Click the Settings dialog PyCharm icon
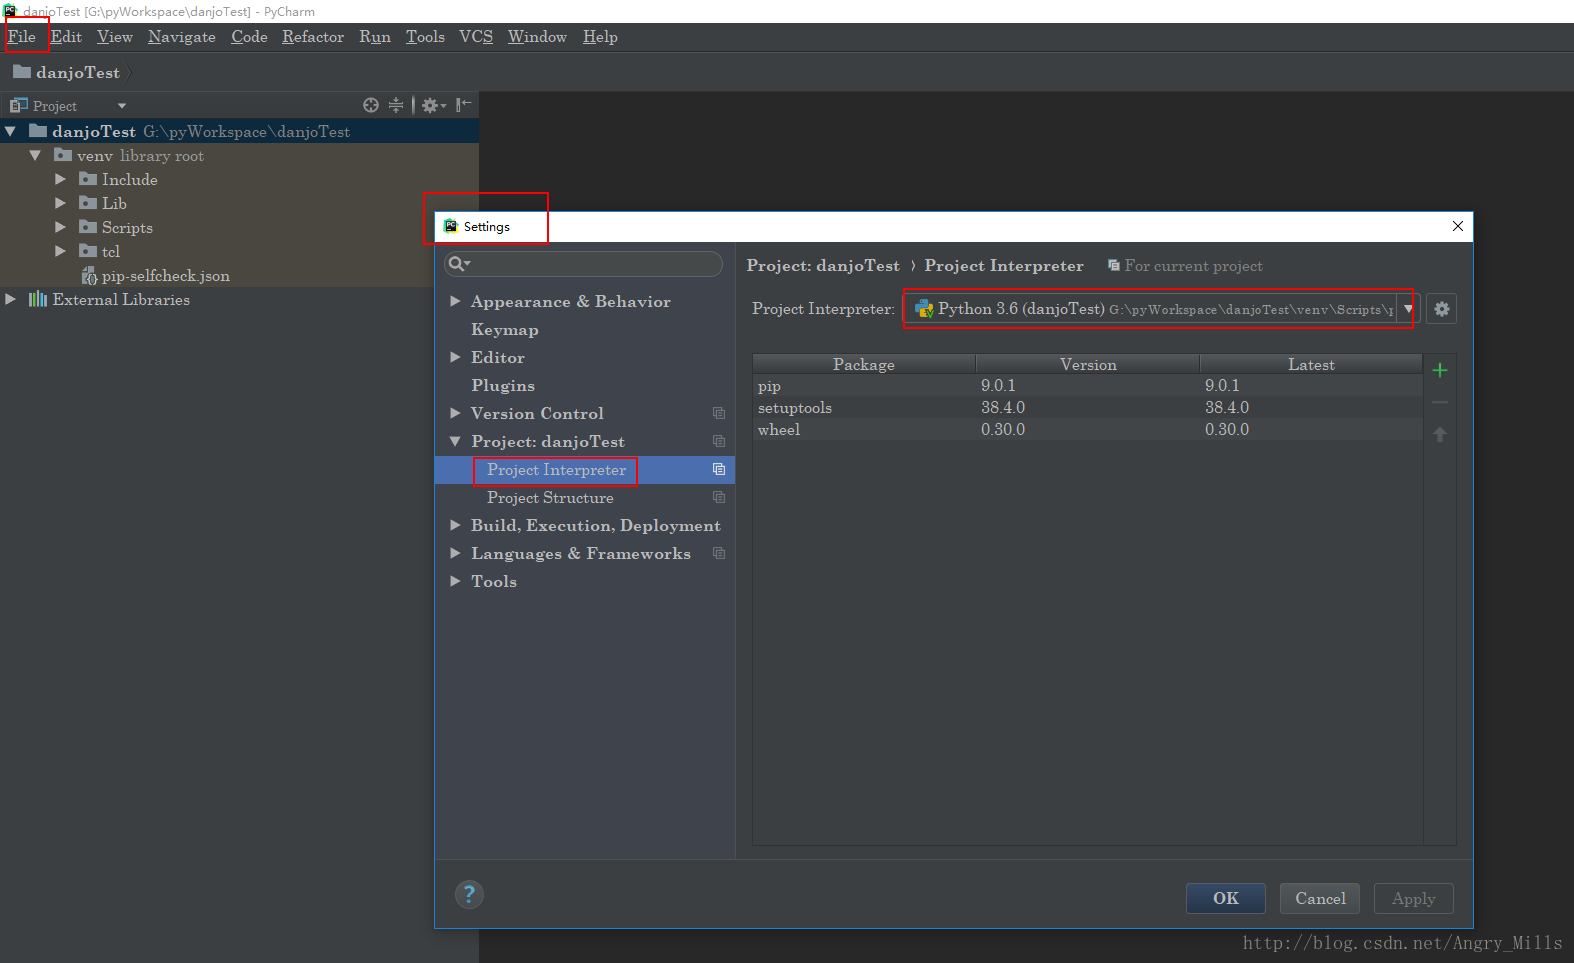Viewport: 1574px width, 963px height. pyautogui.click(x=451, y=226)
